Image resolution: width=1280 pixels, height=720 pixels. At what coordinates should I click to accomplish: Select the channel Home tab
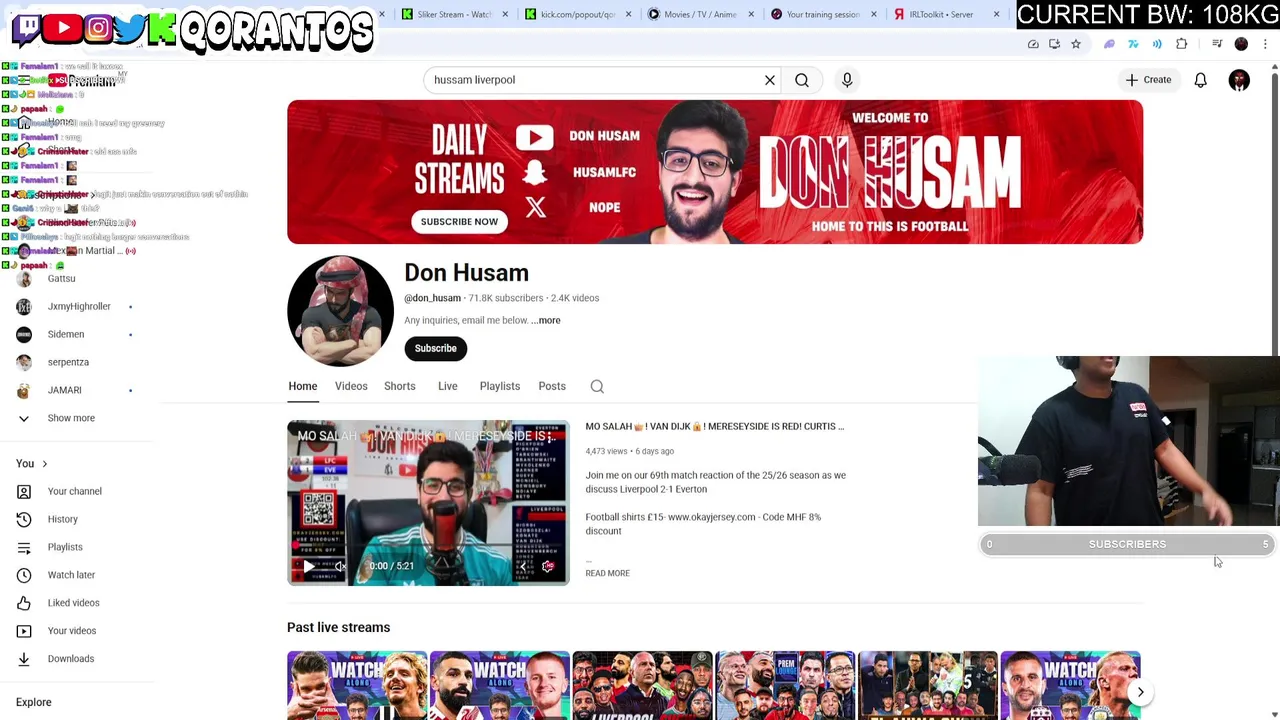(x=303, y=386)
